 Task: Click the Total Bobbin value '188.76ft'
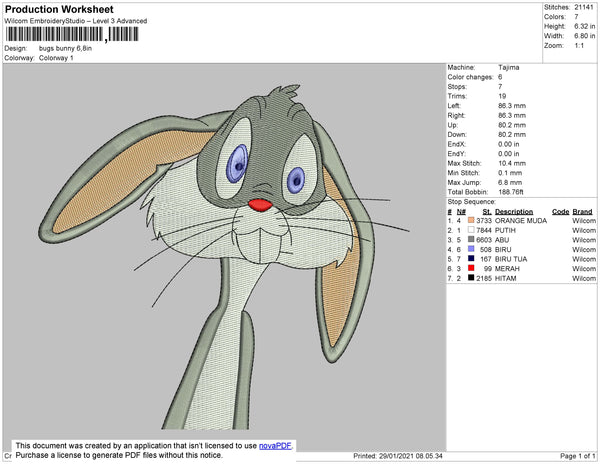(511, 192)
